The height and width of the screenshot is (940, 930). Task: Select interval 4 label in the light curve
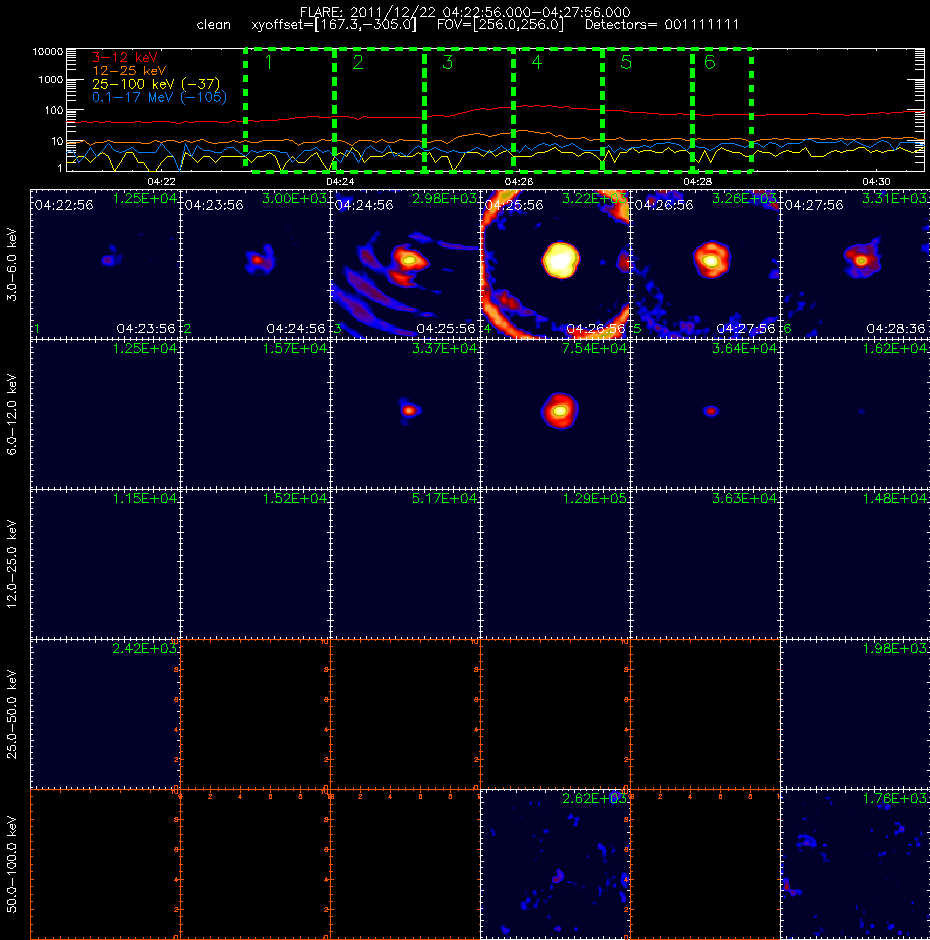(537, 62)
